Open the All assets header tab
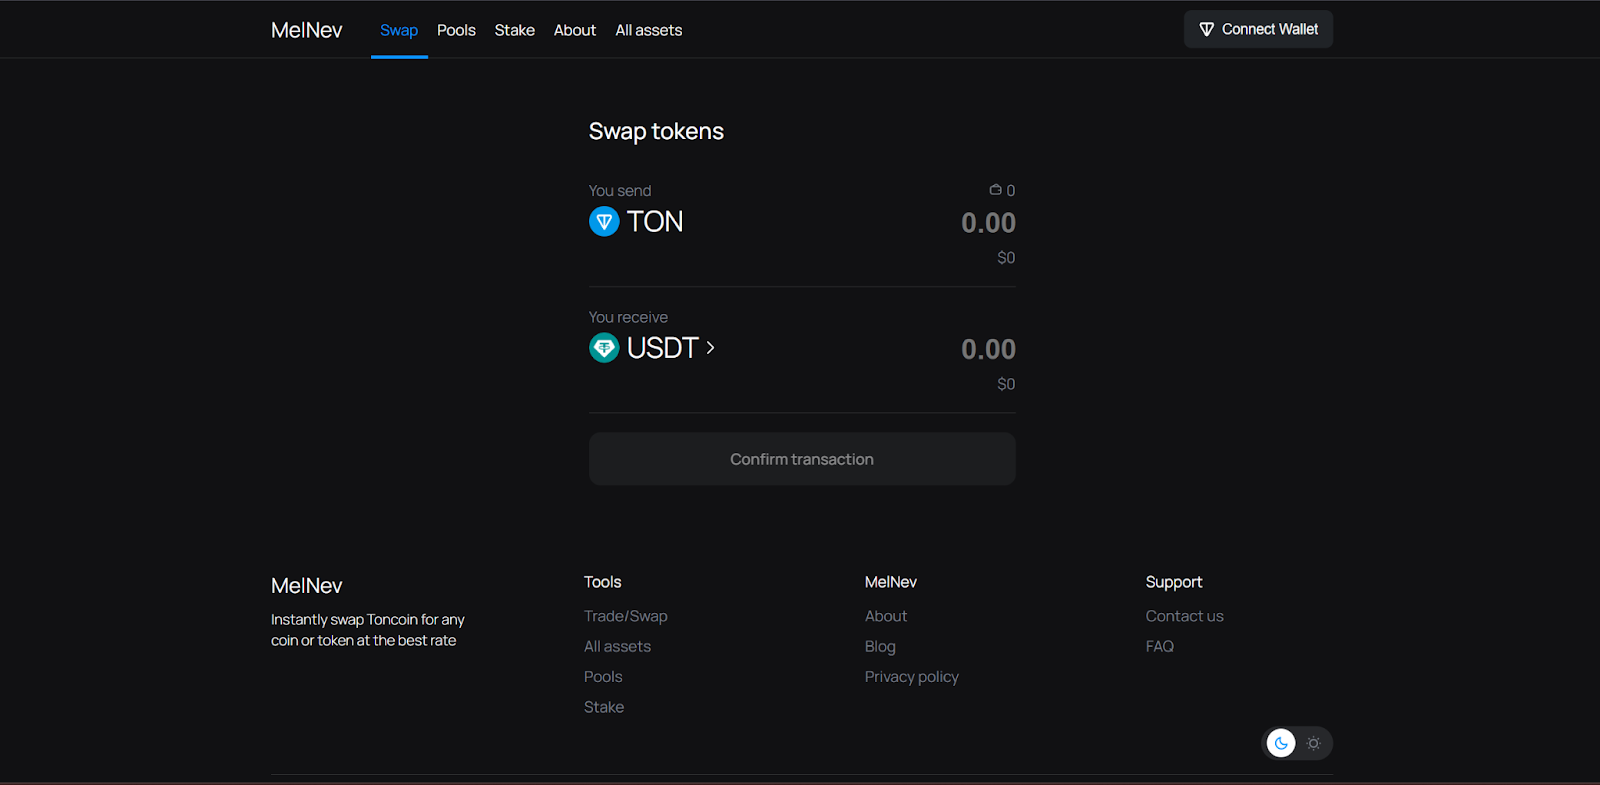Viewport: 1600px width, 785px height. 649,30
